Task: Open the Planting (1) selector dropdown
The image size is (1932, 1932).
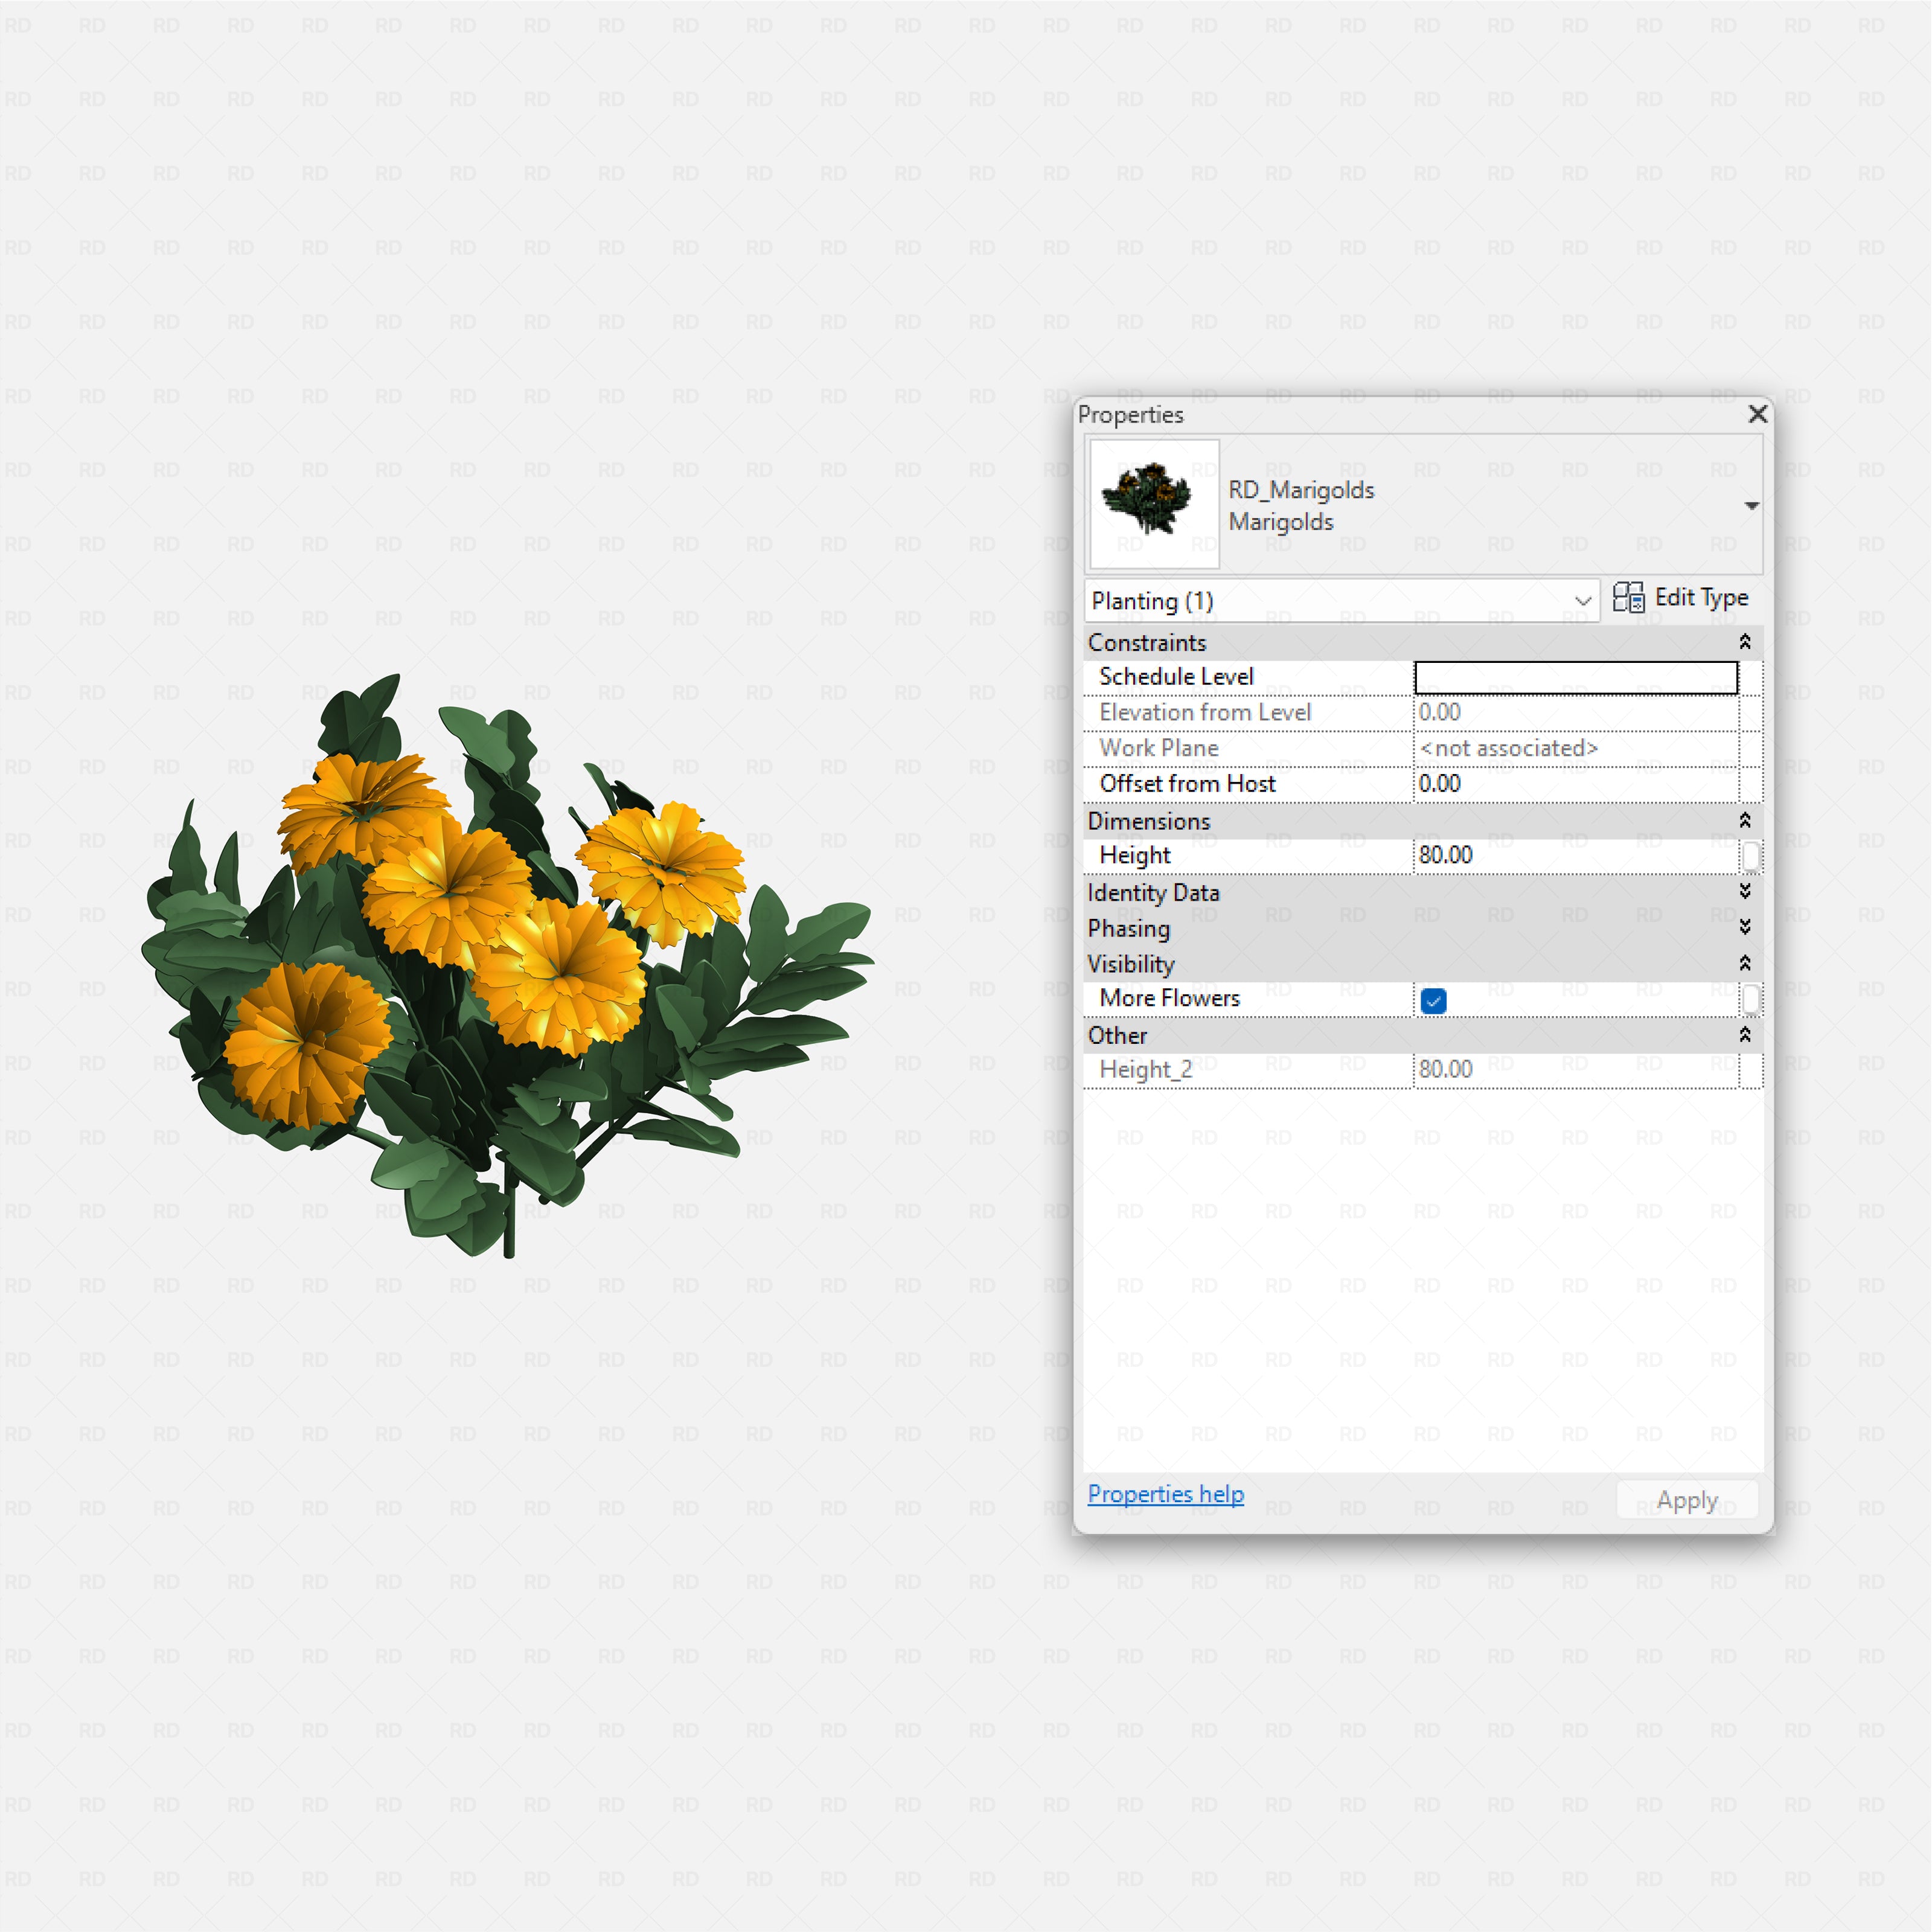Action: pos(1583,601)
